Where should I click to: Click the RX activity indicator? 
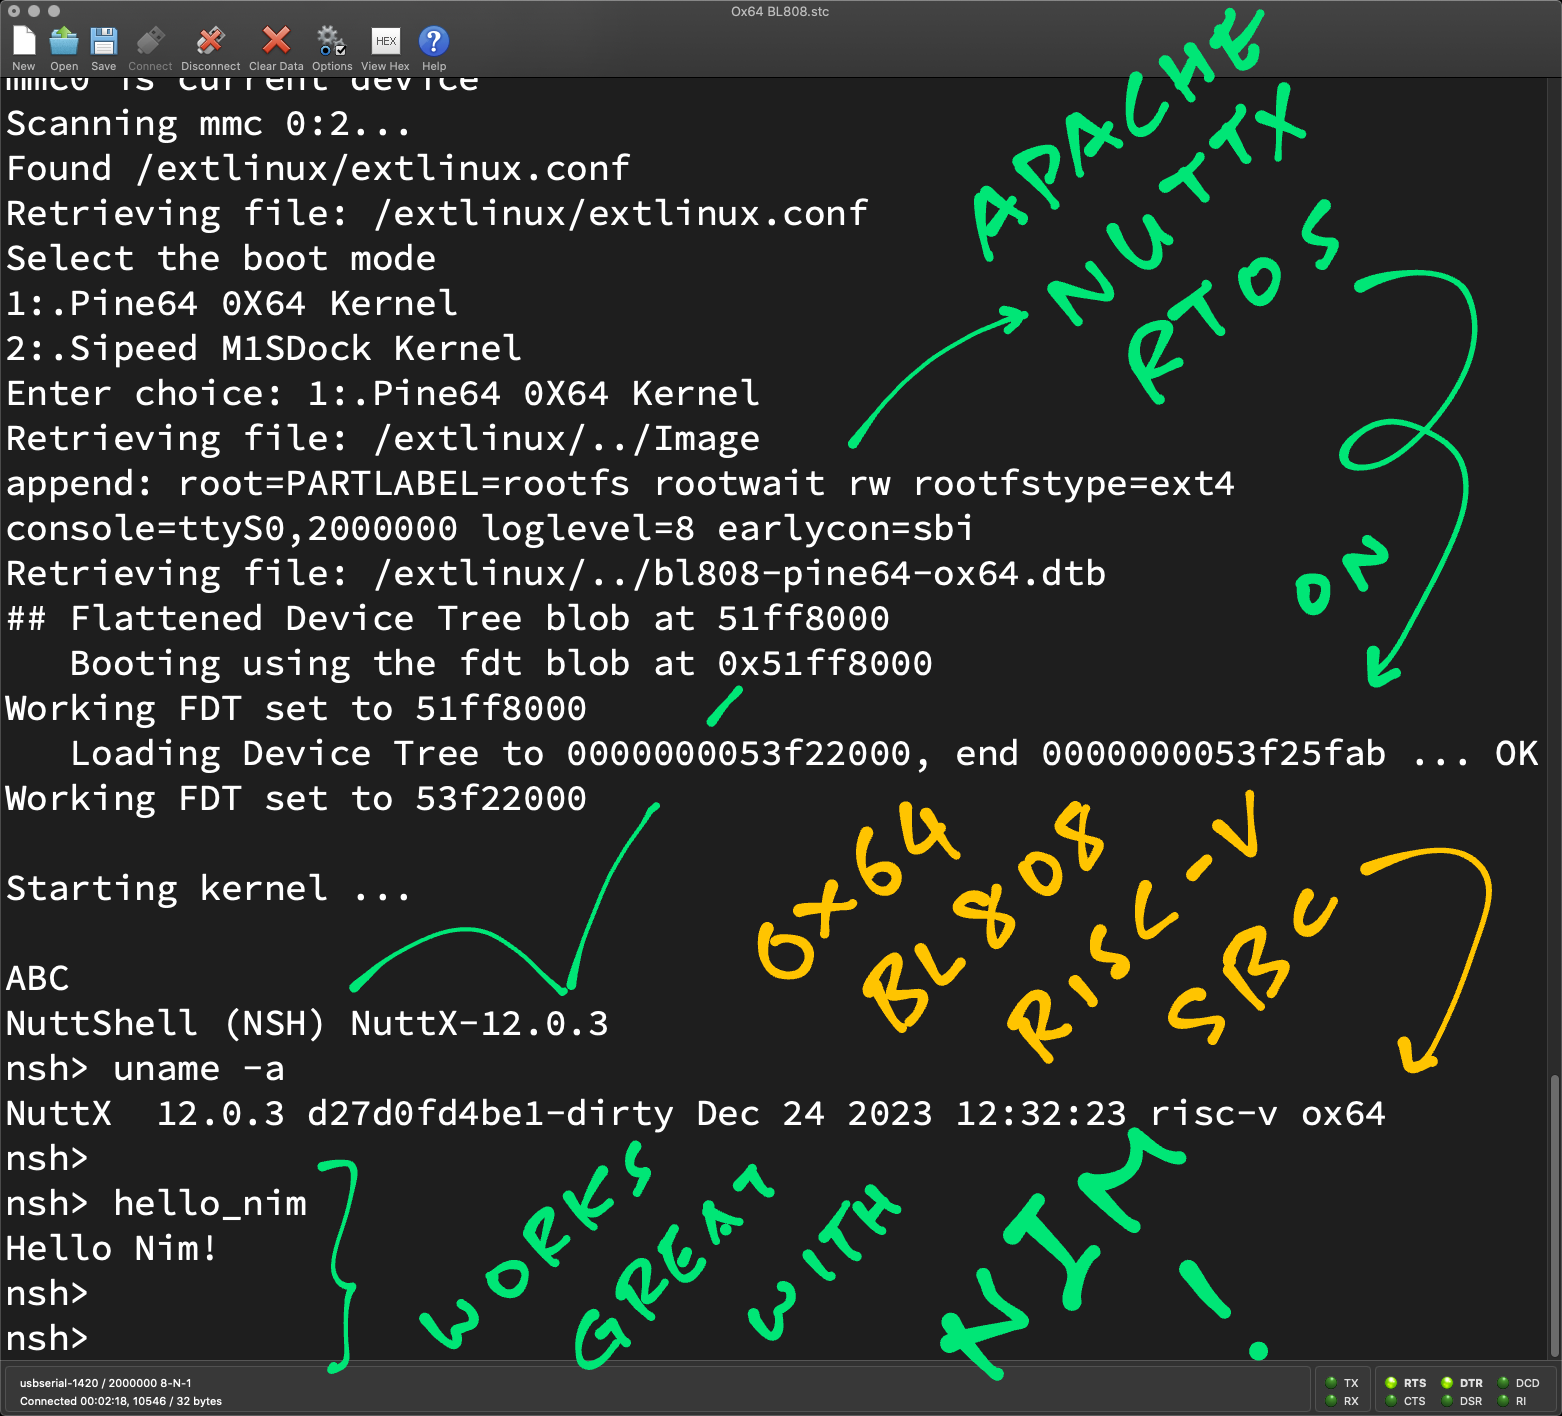coord(1331,1401)
